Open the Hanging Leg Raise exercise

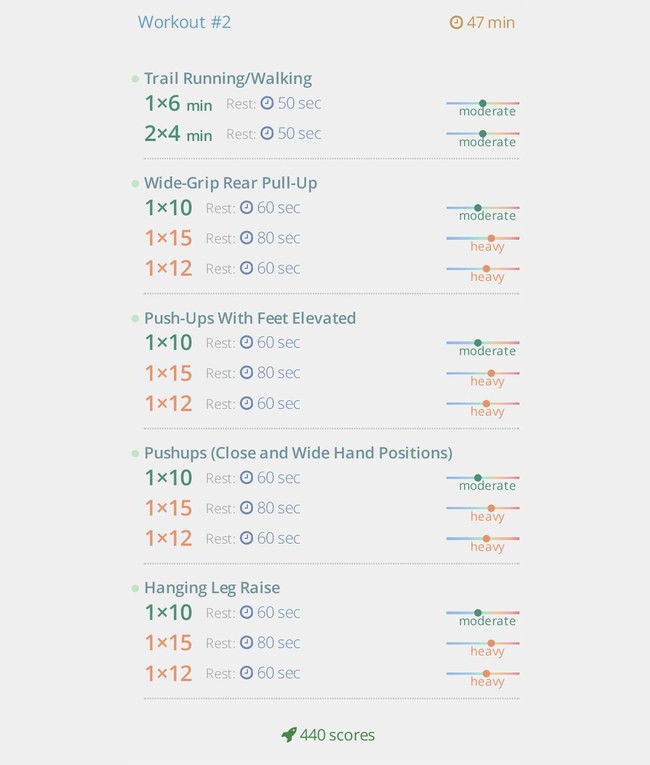click(212, 588)
